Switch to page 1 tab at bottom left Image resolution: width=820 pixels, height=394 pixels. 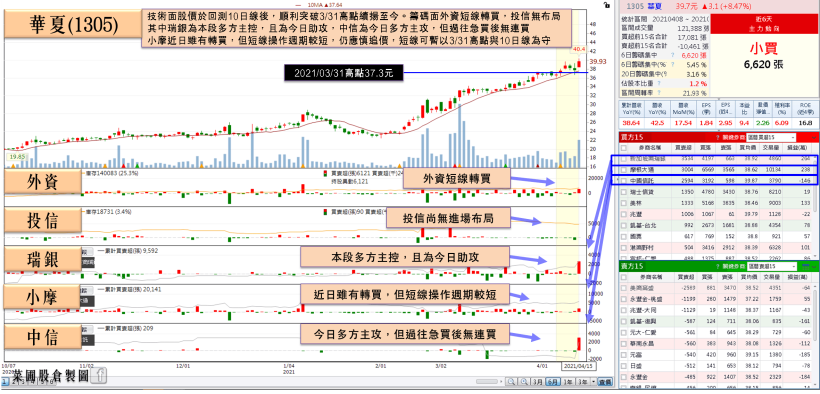pyautogui.click(x=4, y=381)
